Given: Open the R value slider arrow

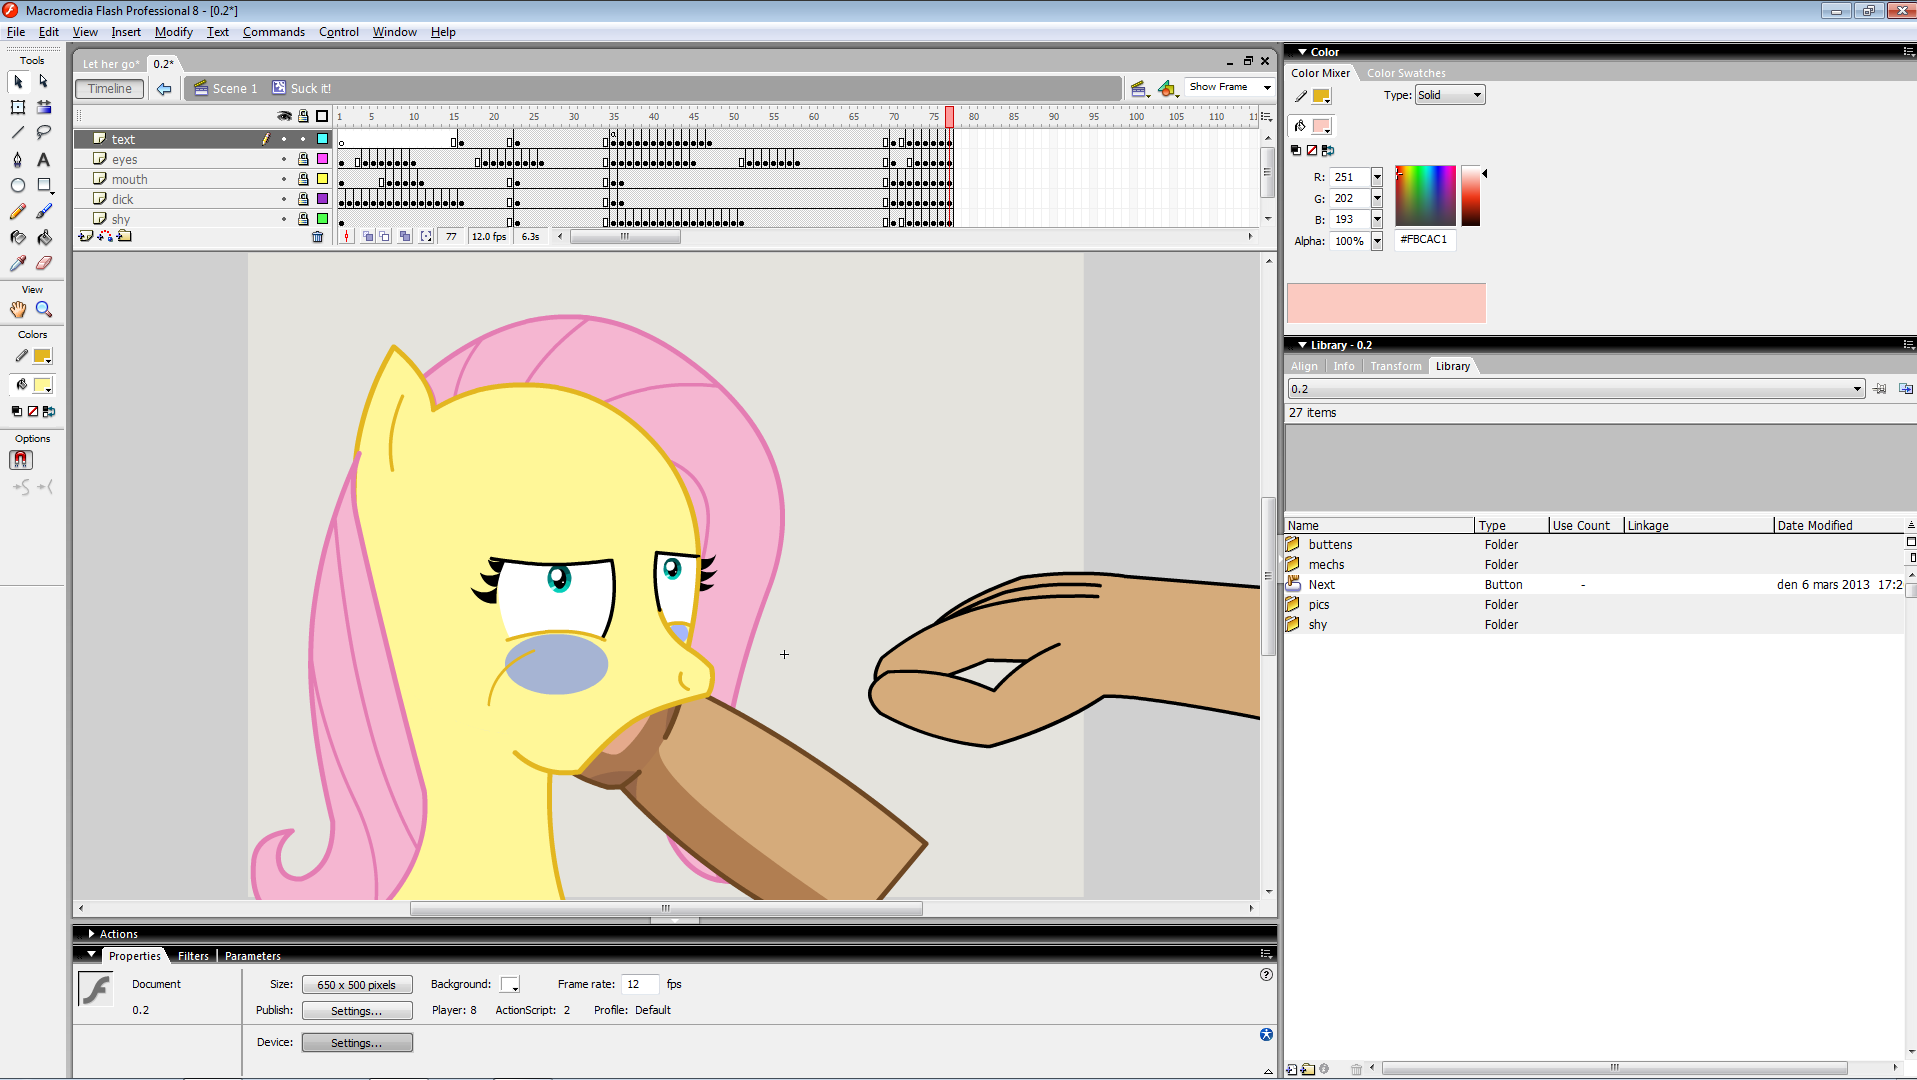Looking at the screenshot, I should (1377, 177).
